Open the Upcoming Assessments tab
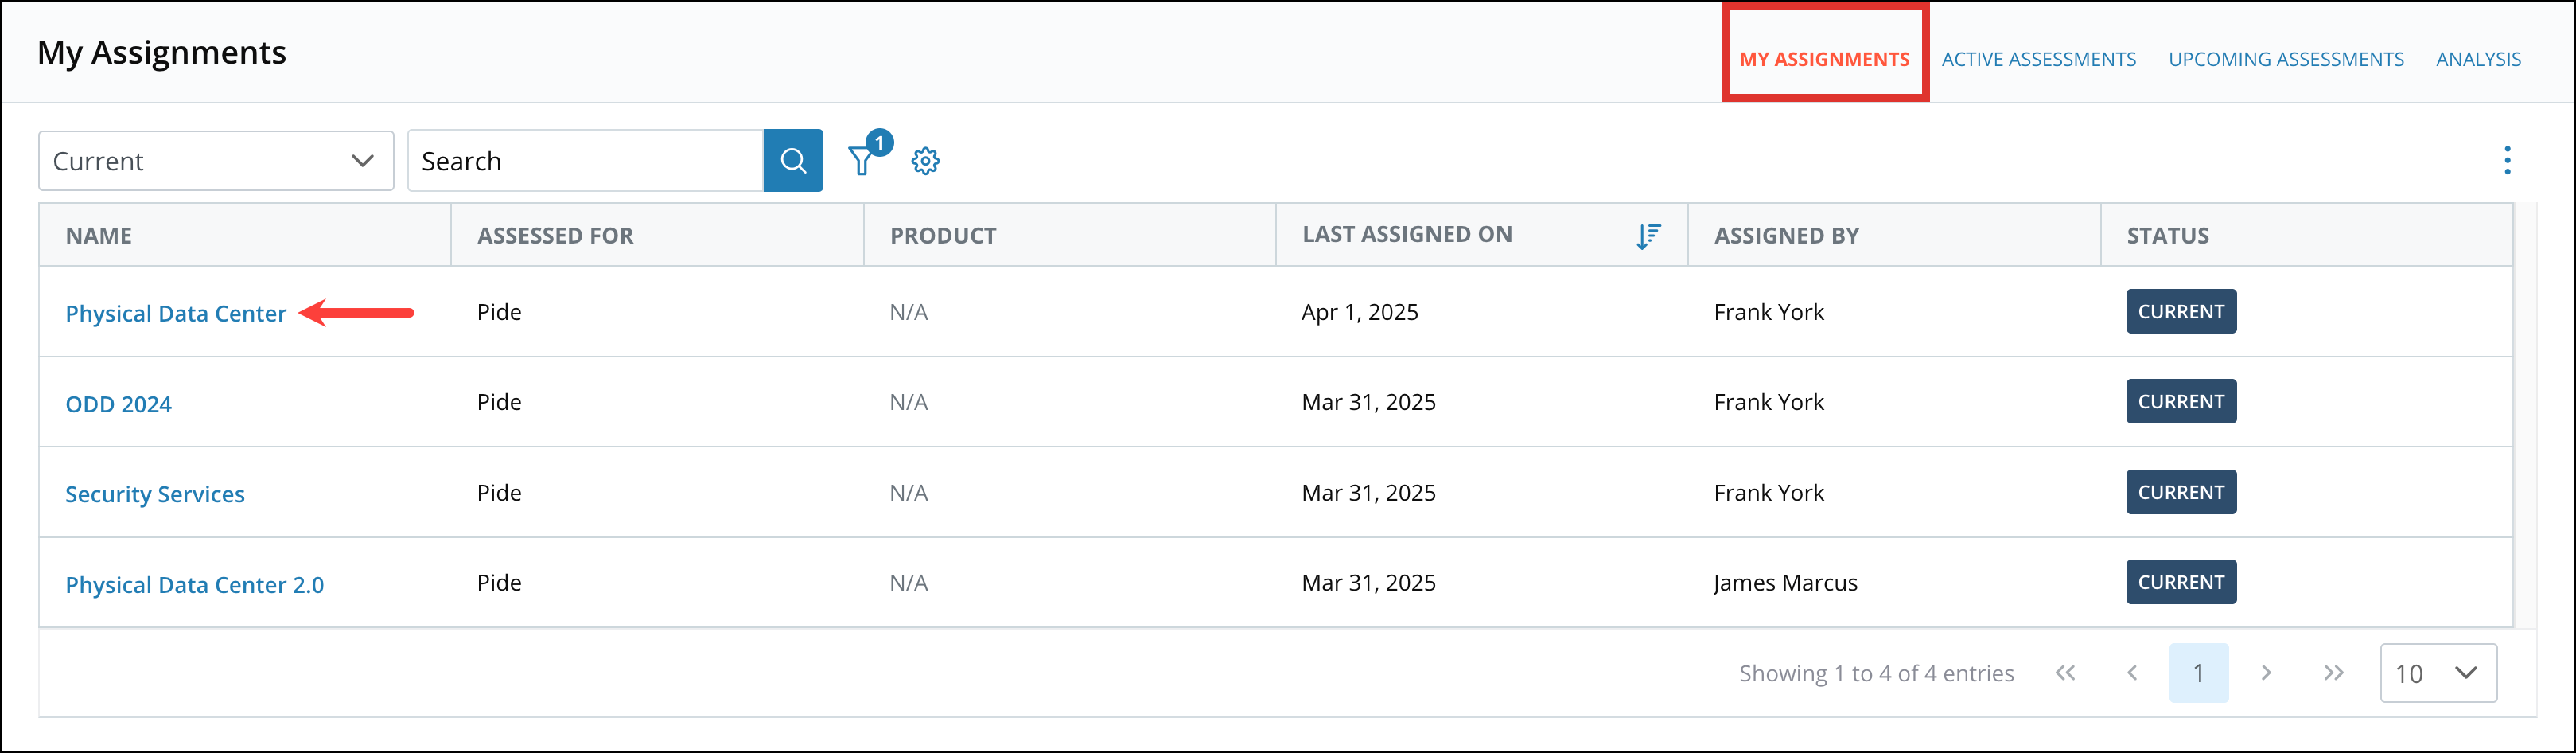Image resolution: width=2576 pixels, height=753 pixels. (2286, 58)
